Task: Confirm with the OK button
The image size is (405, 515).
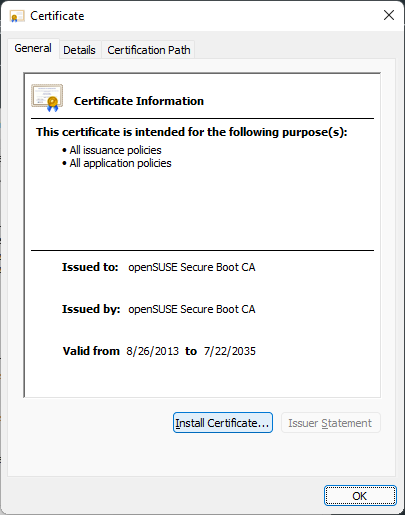Action: click(360, 496)
